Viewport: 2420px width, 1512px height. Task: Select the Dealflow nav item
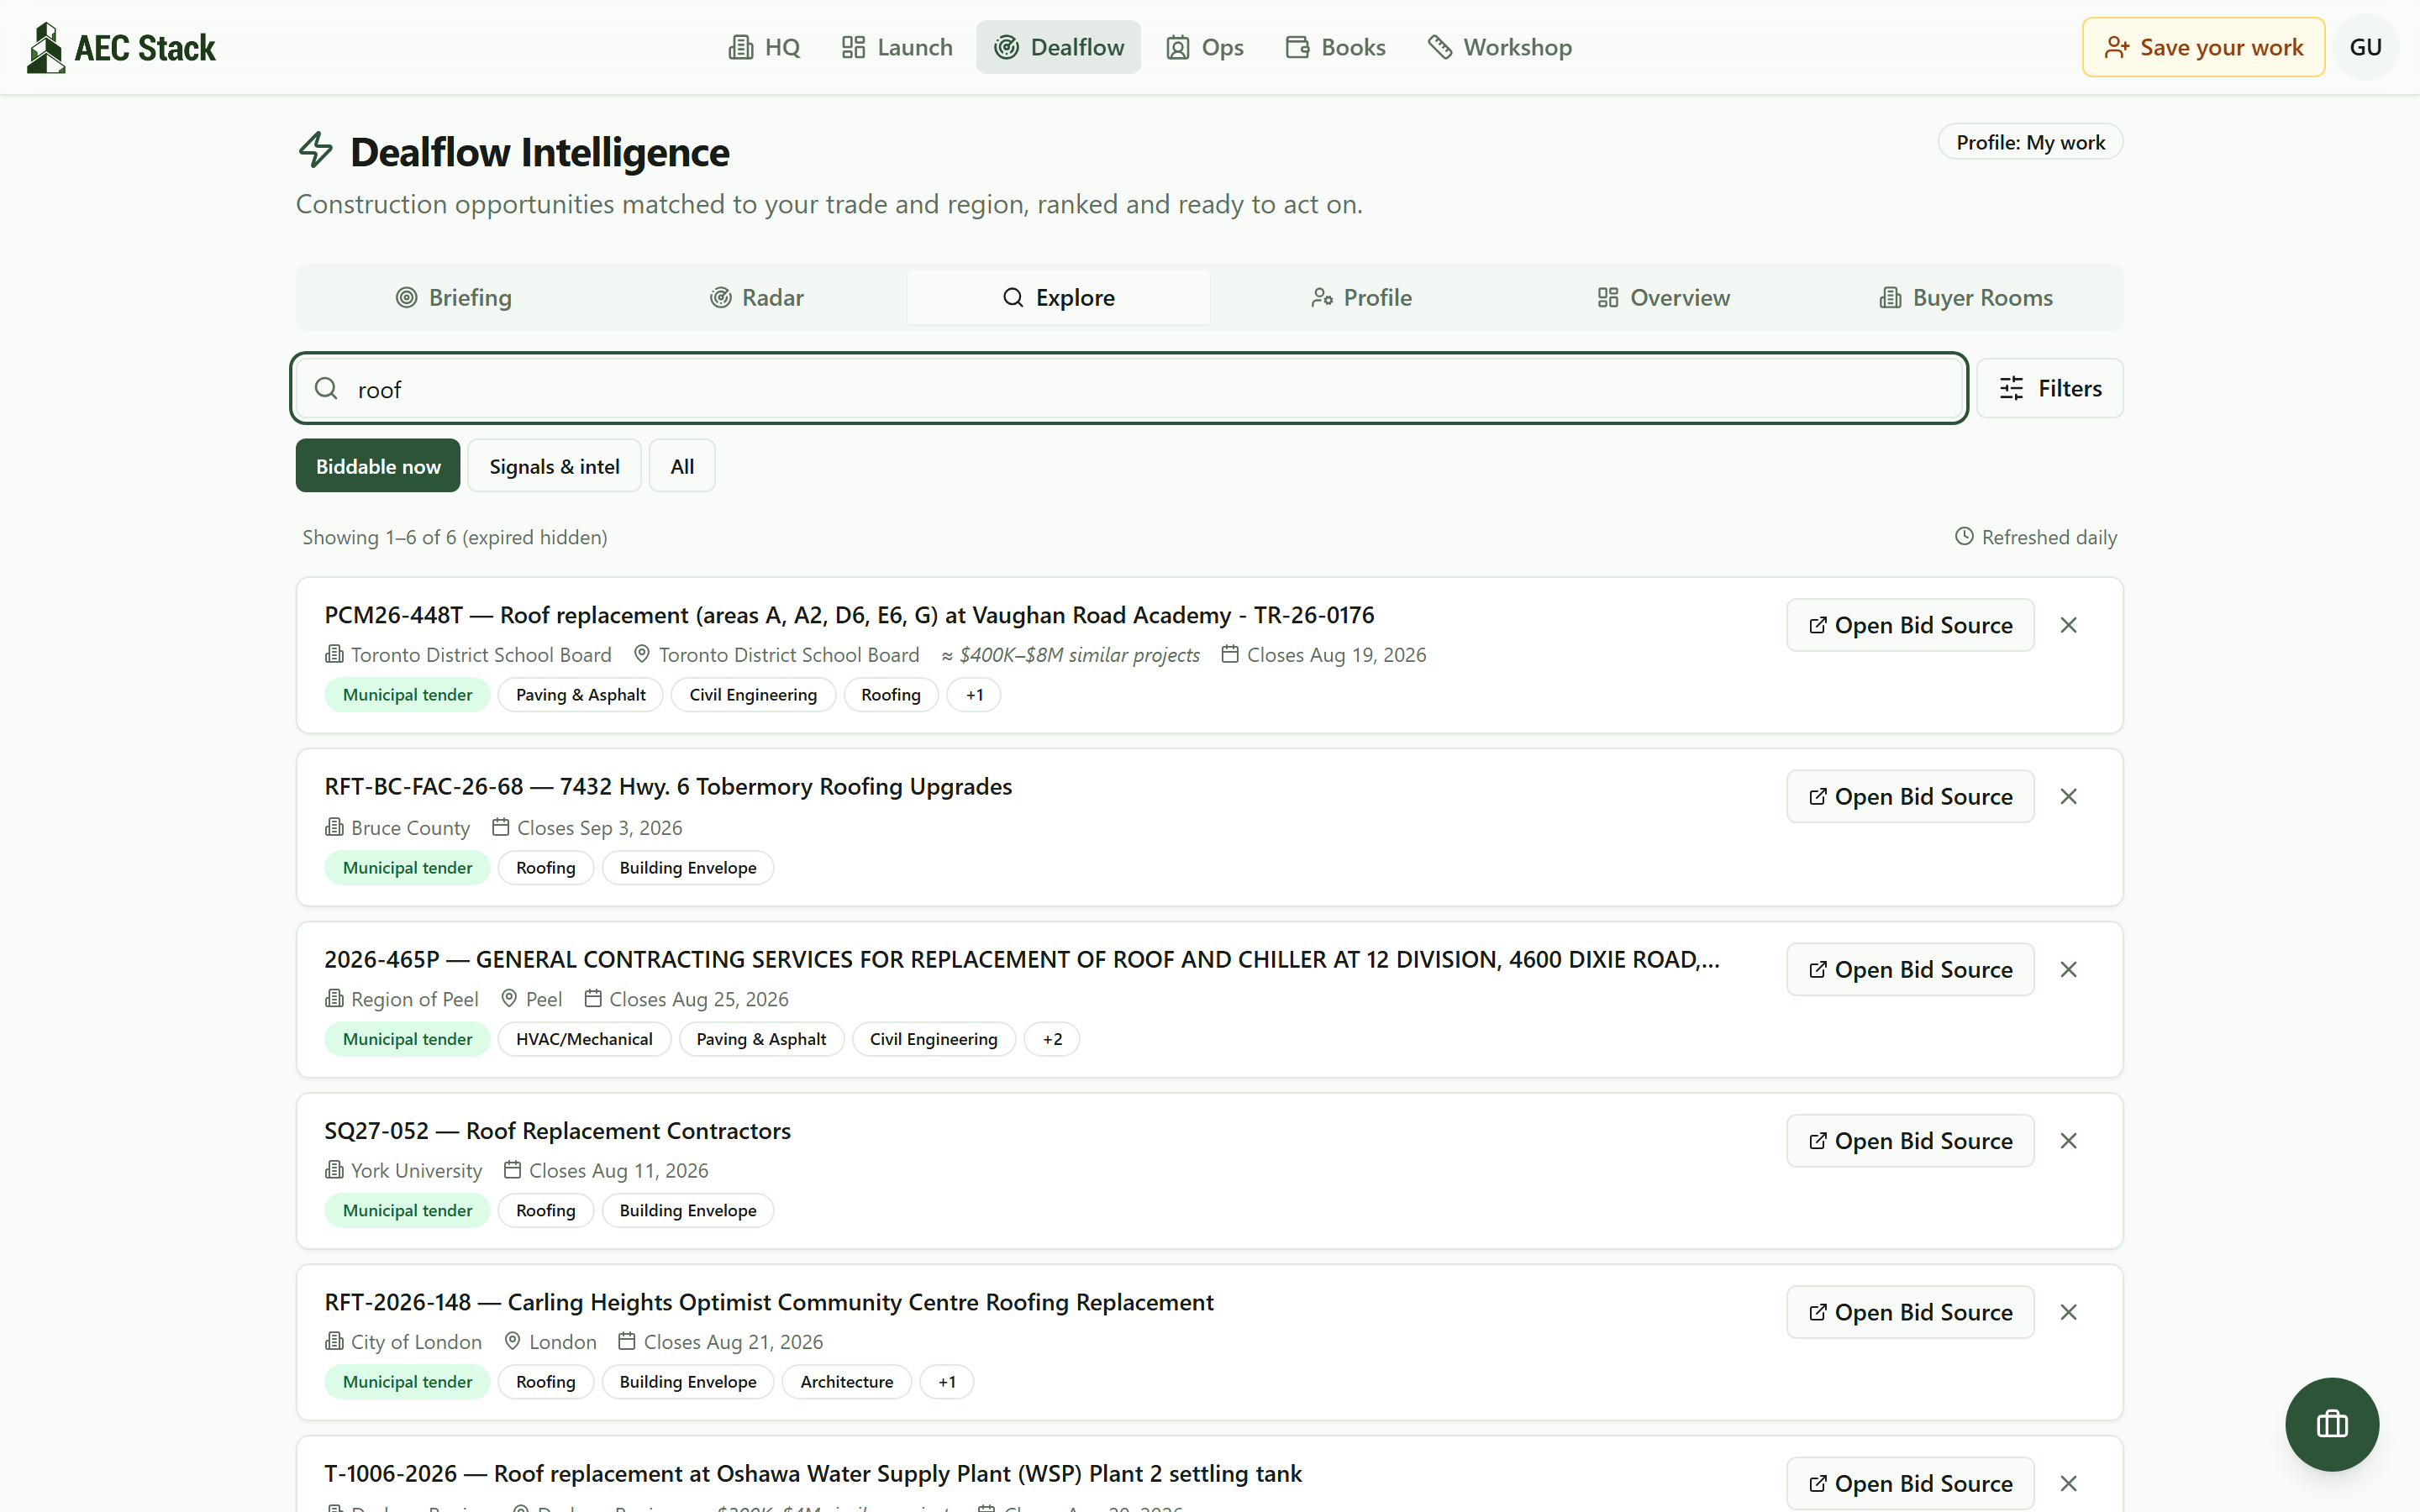coord(1058,47)
